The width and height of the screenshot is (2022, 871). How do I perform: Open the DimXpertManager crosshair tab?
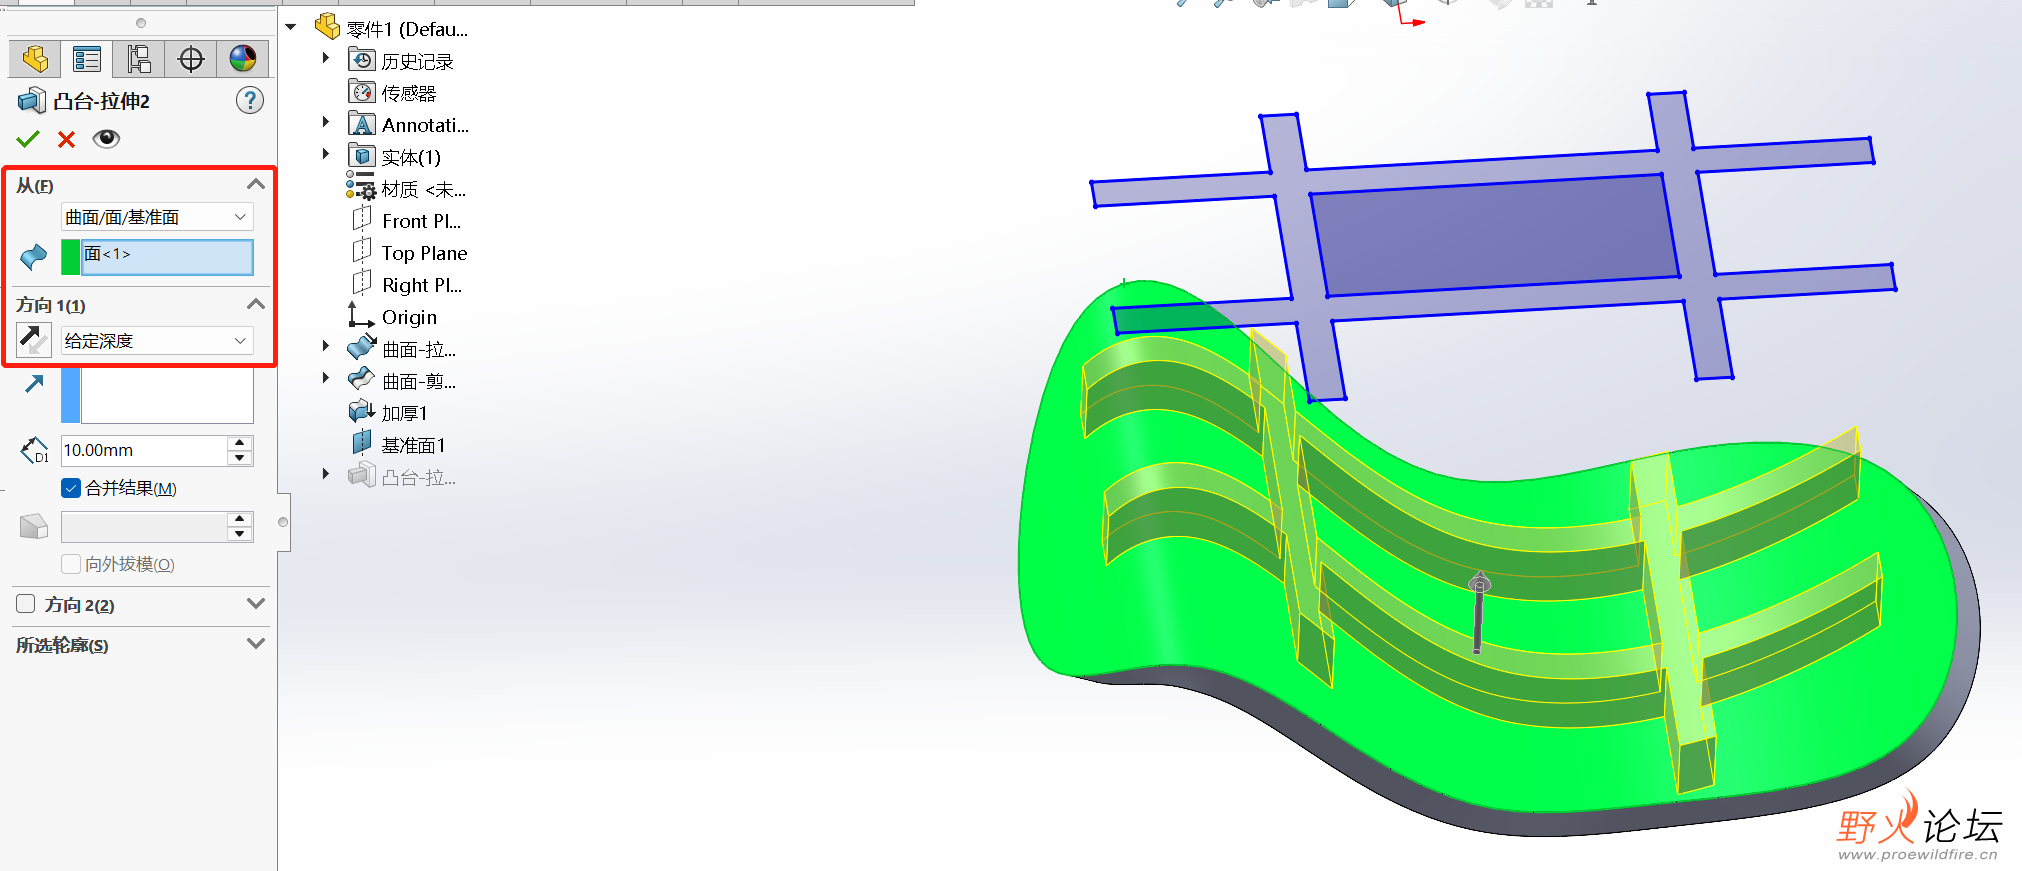[191, 59]
